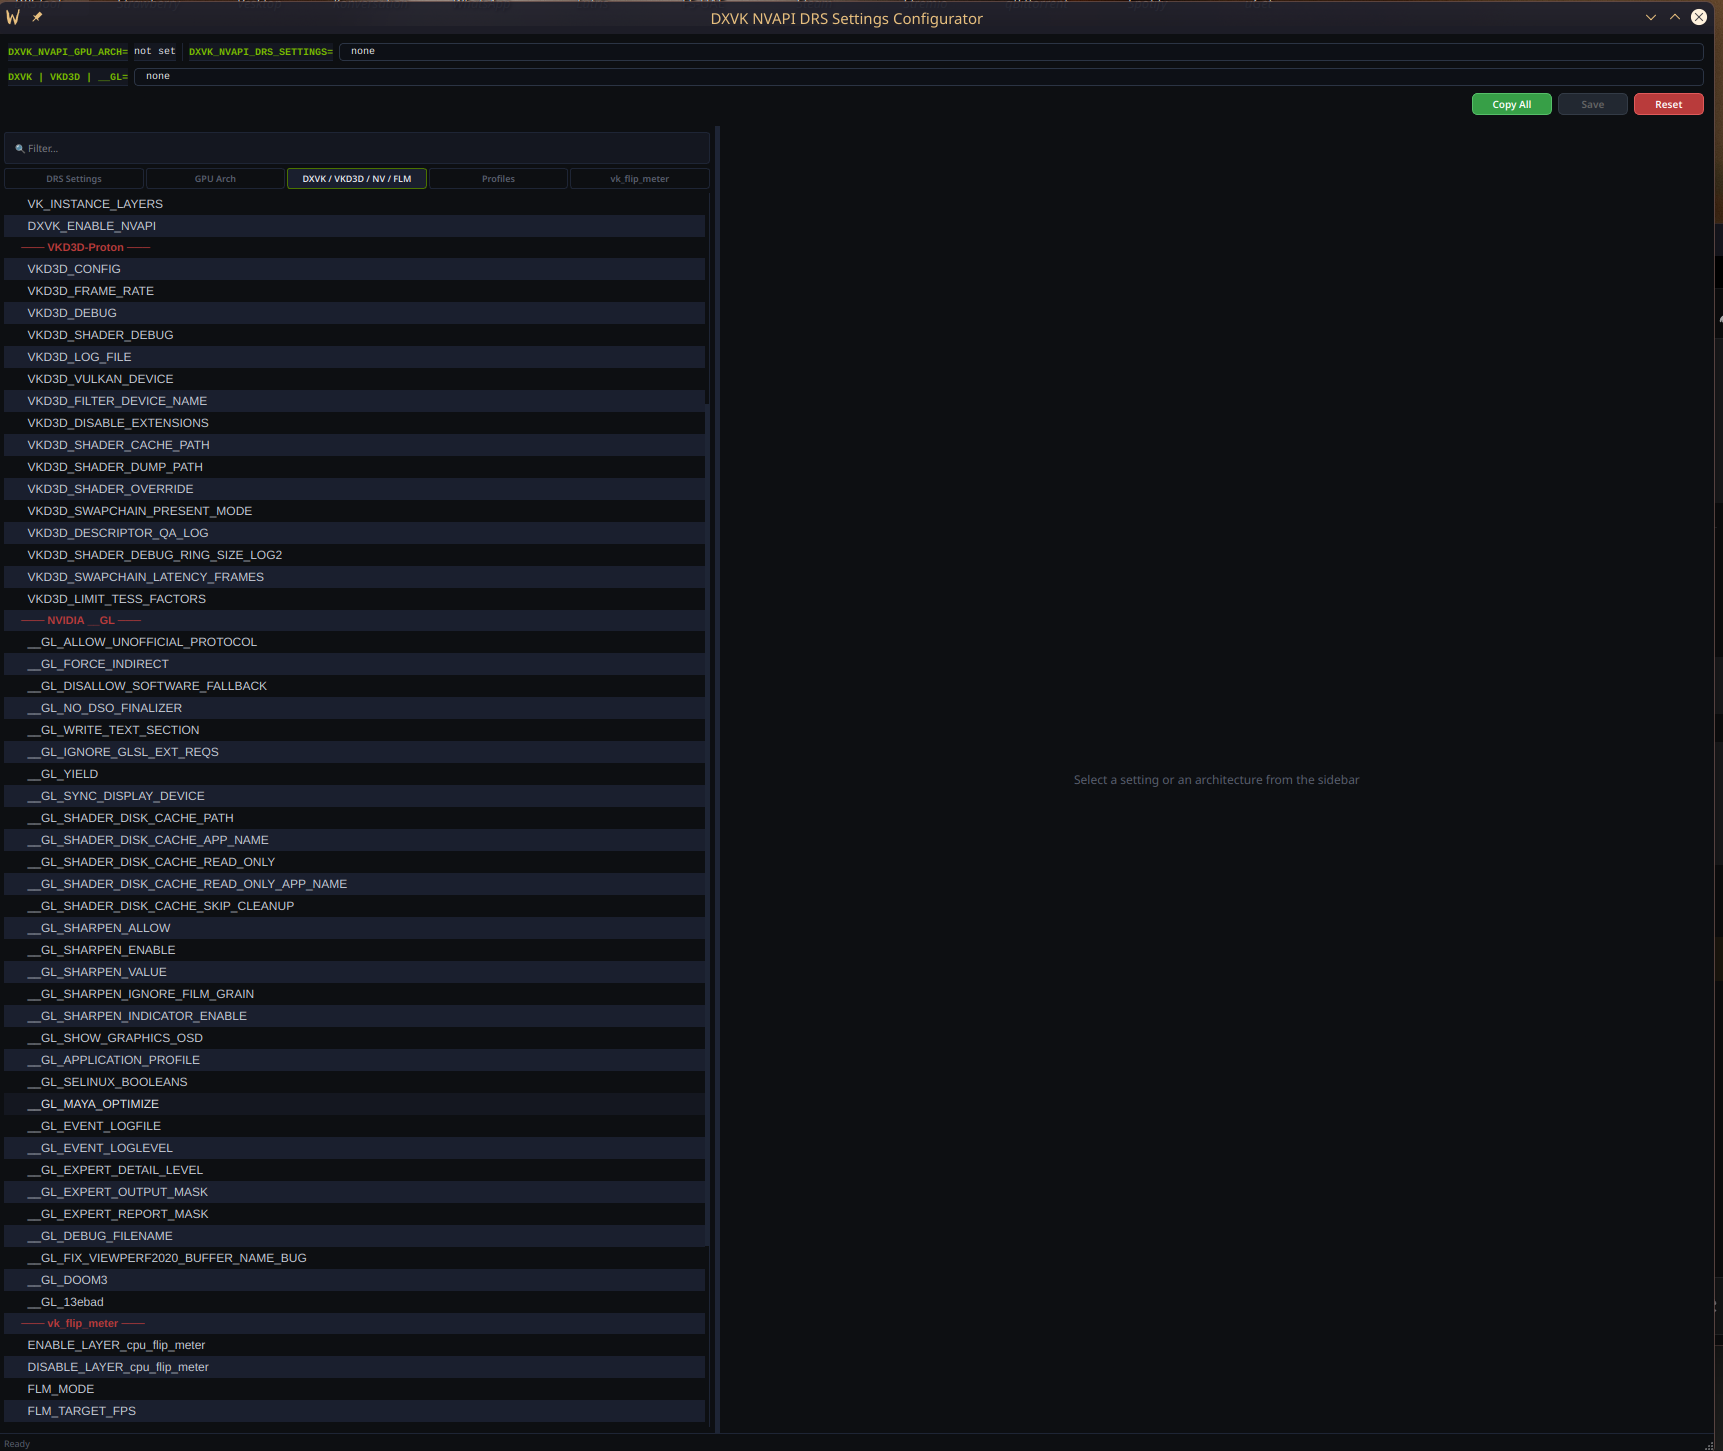Select __GL_SHADER_DISK_CACHE_READ_ONLY row
Screen dimensions: 1723x1451
tap(355, 862)
